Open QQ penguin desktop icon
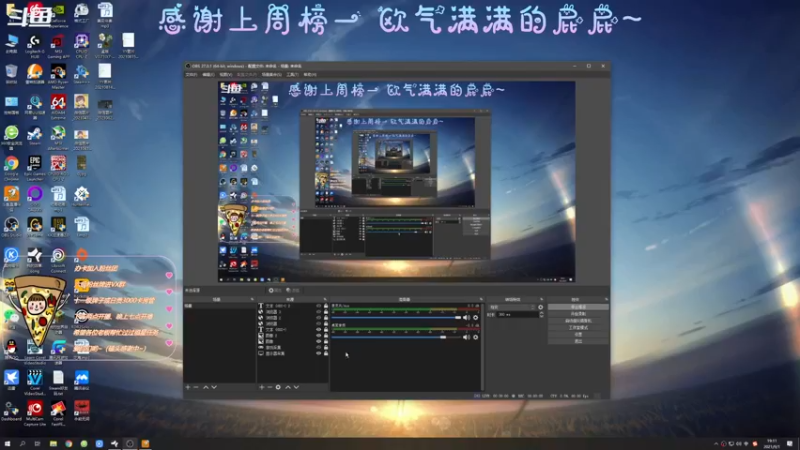Screen dimensions: 800x450 click(11, 348)
